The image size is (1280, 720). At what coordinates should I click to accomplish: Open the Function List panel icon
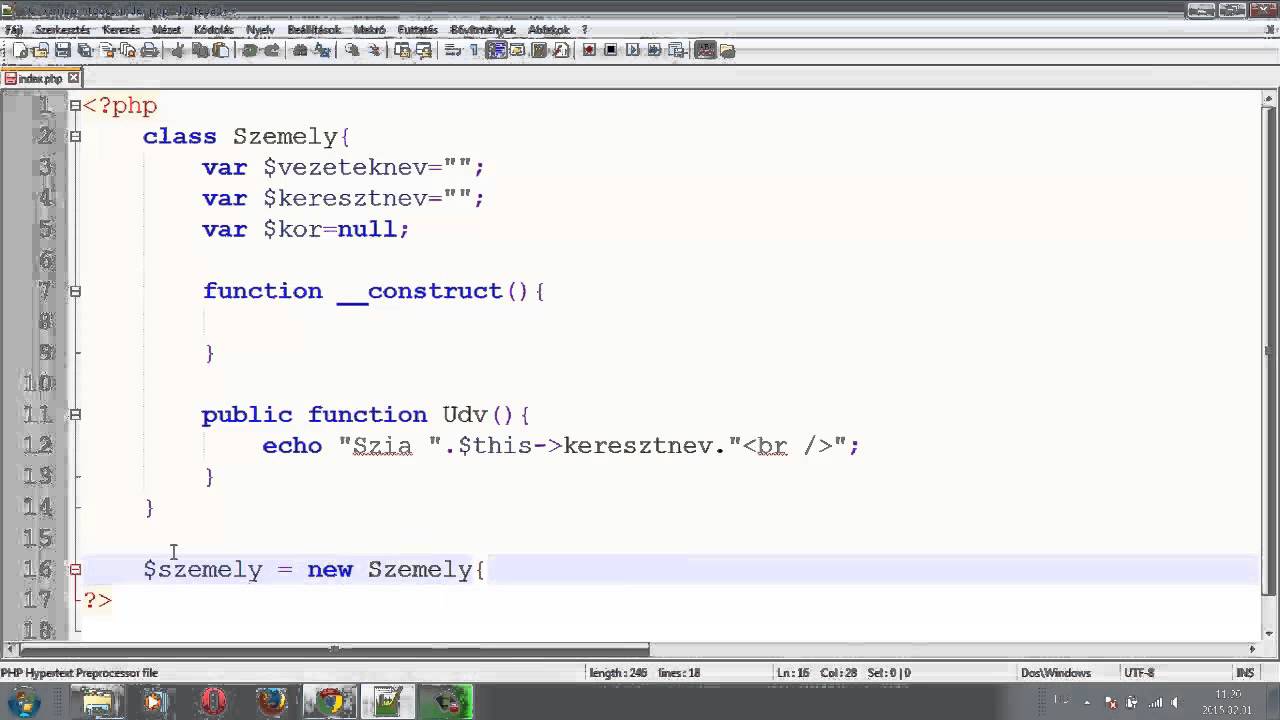[561, 50]
